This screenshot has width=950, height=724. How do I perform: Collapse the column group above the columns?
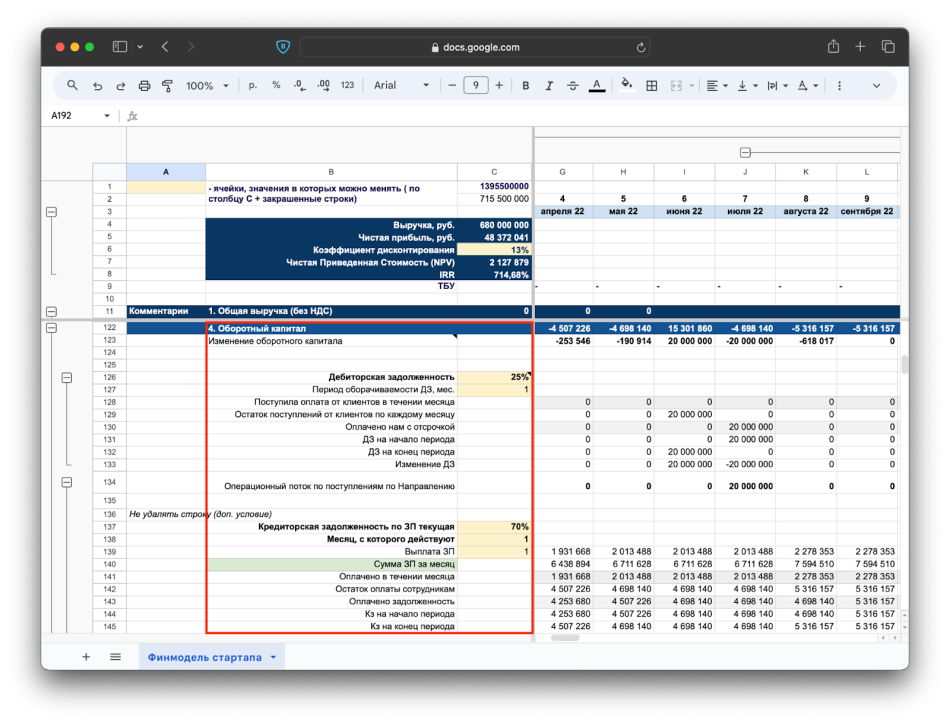click(x=745, y=152)
